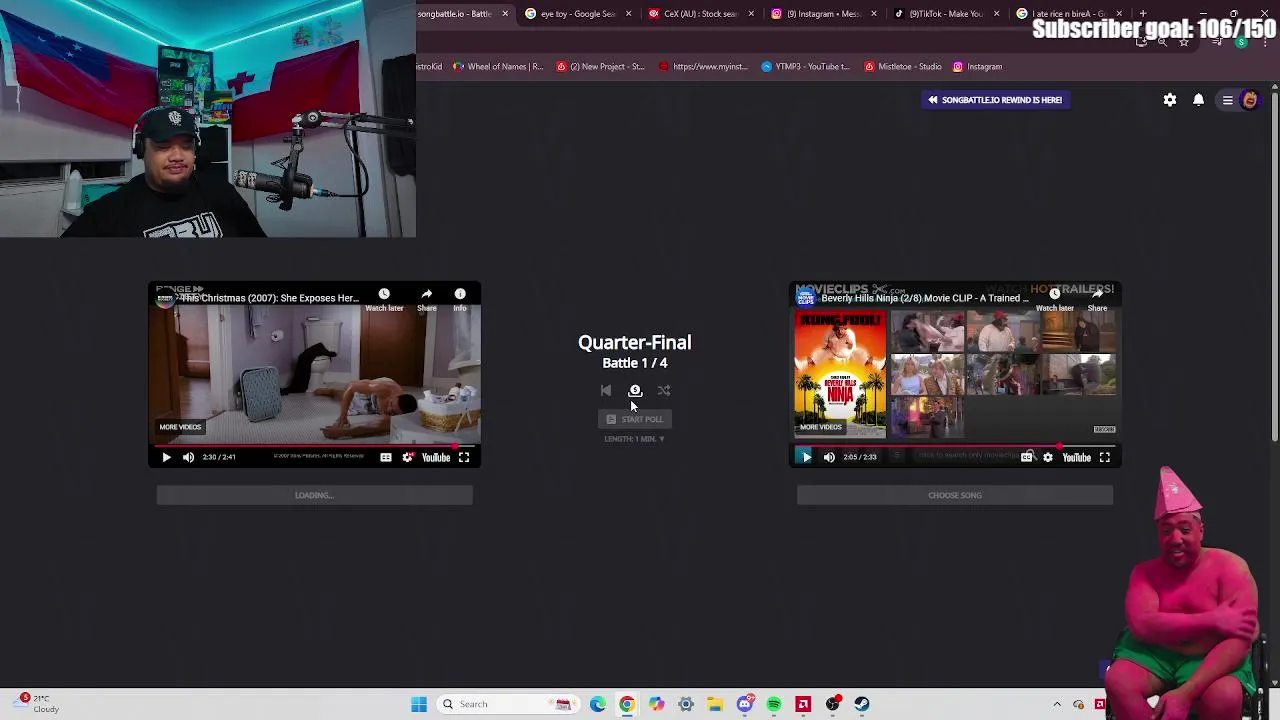Open the (2) New Project bookmark
Viewport: 1280px width, 720px height.
[600, 67]
